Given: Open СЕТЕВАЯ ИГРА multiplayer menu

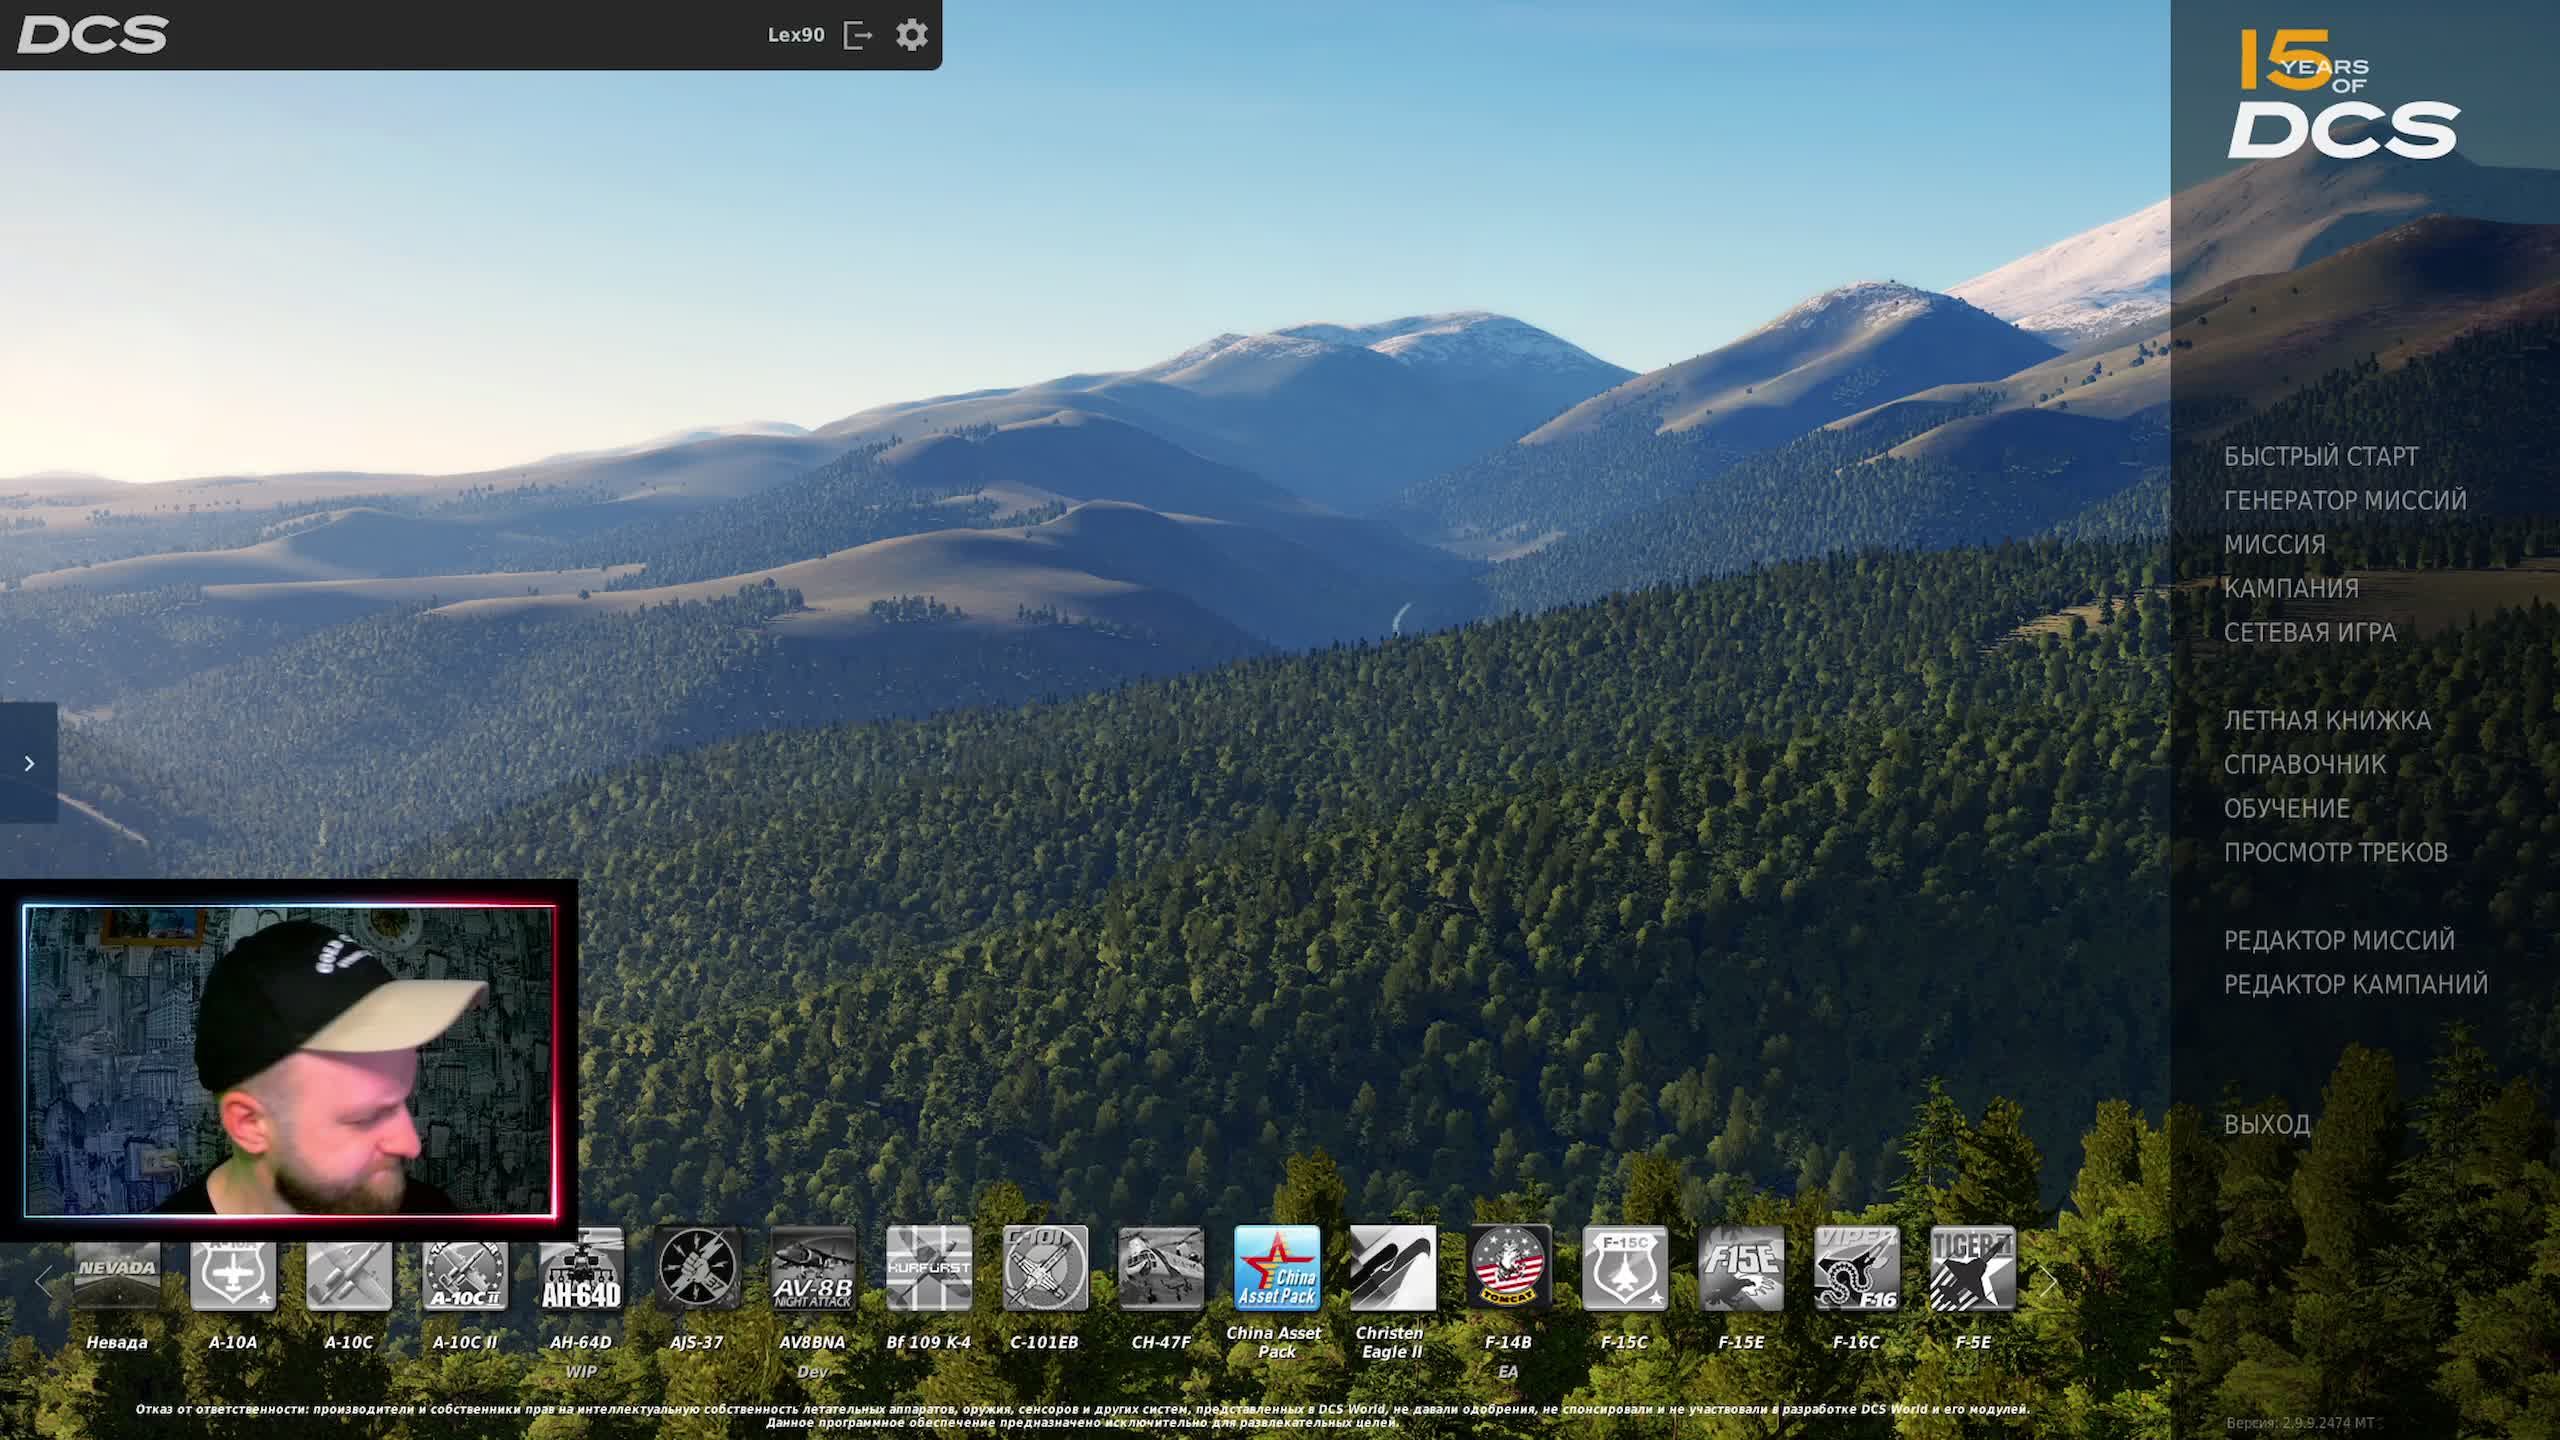Looking at the screenshot, I should tap(2309, 632).
